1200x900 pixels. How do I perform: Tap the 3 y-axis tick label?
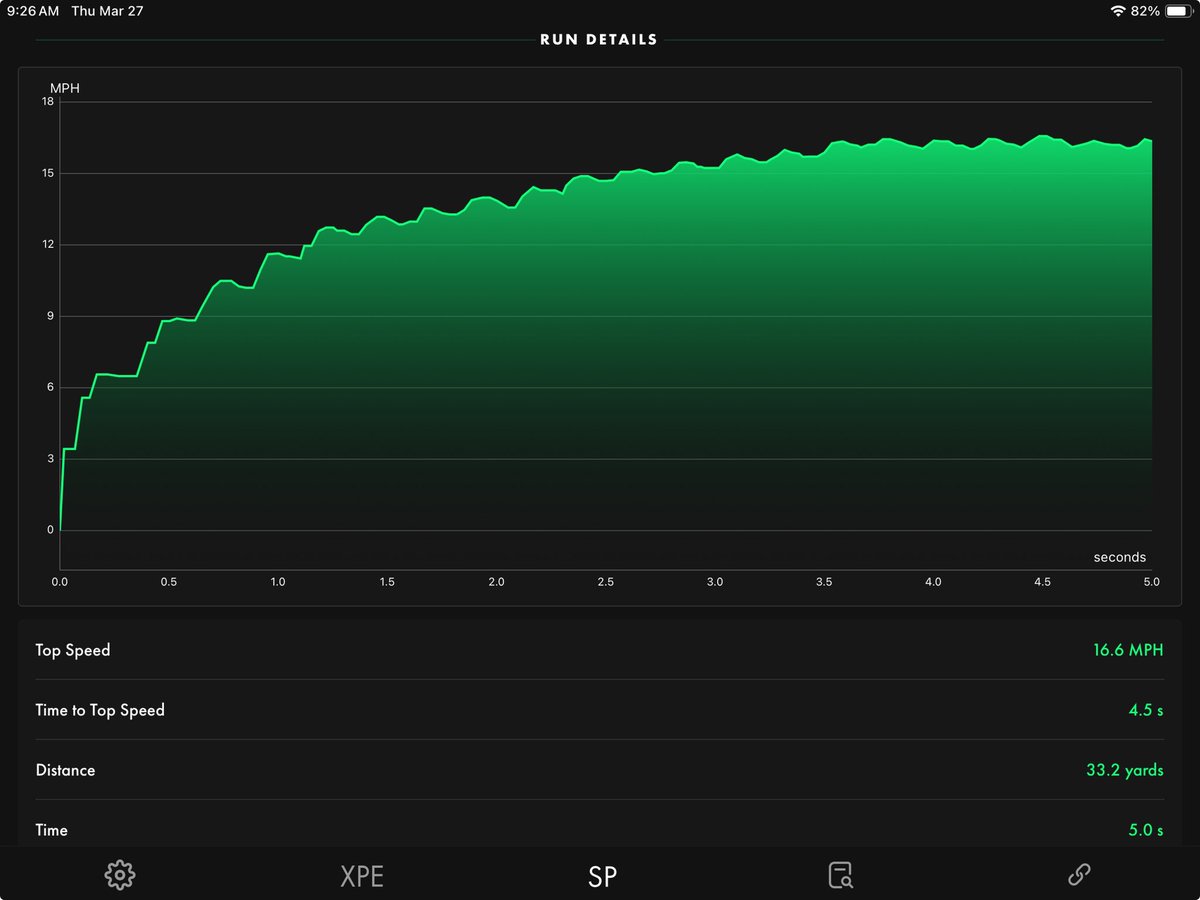tap(50, 459)
